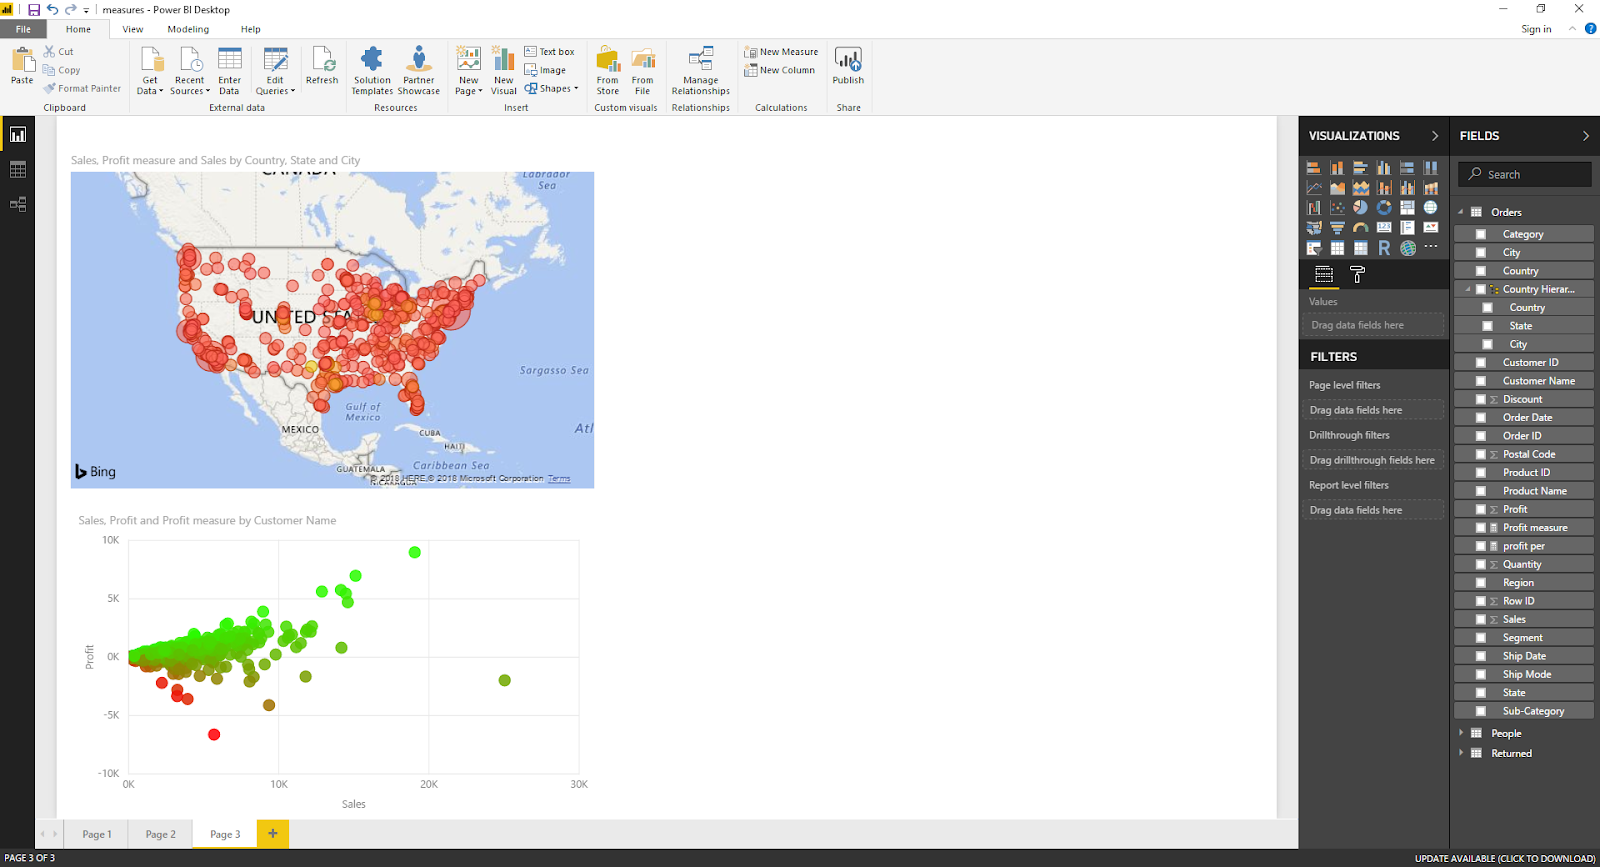Open Manage Relationships
The height and width of the screenshot is (867, 1600).
[x=701, y=70]
